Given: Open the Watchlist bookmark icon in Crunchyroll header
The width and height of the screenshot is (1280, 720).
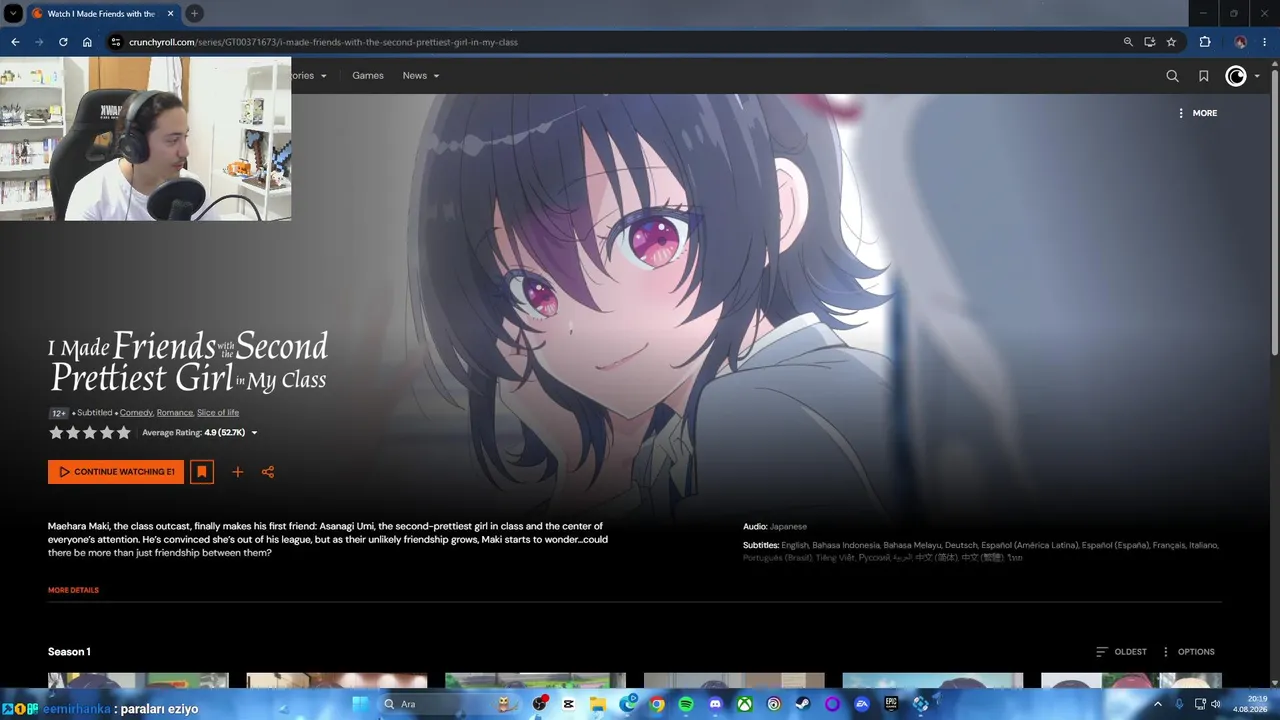Looking at the screenshot, I should click(1204, 76).
